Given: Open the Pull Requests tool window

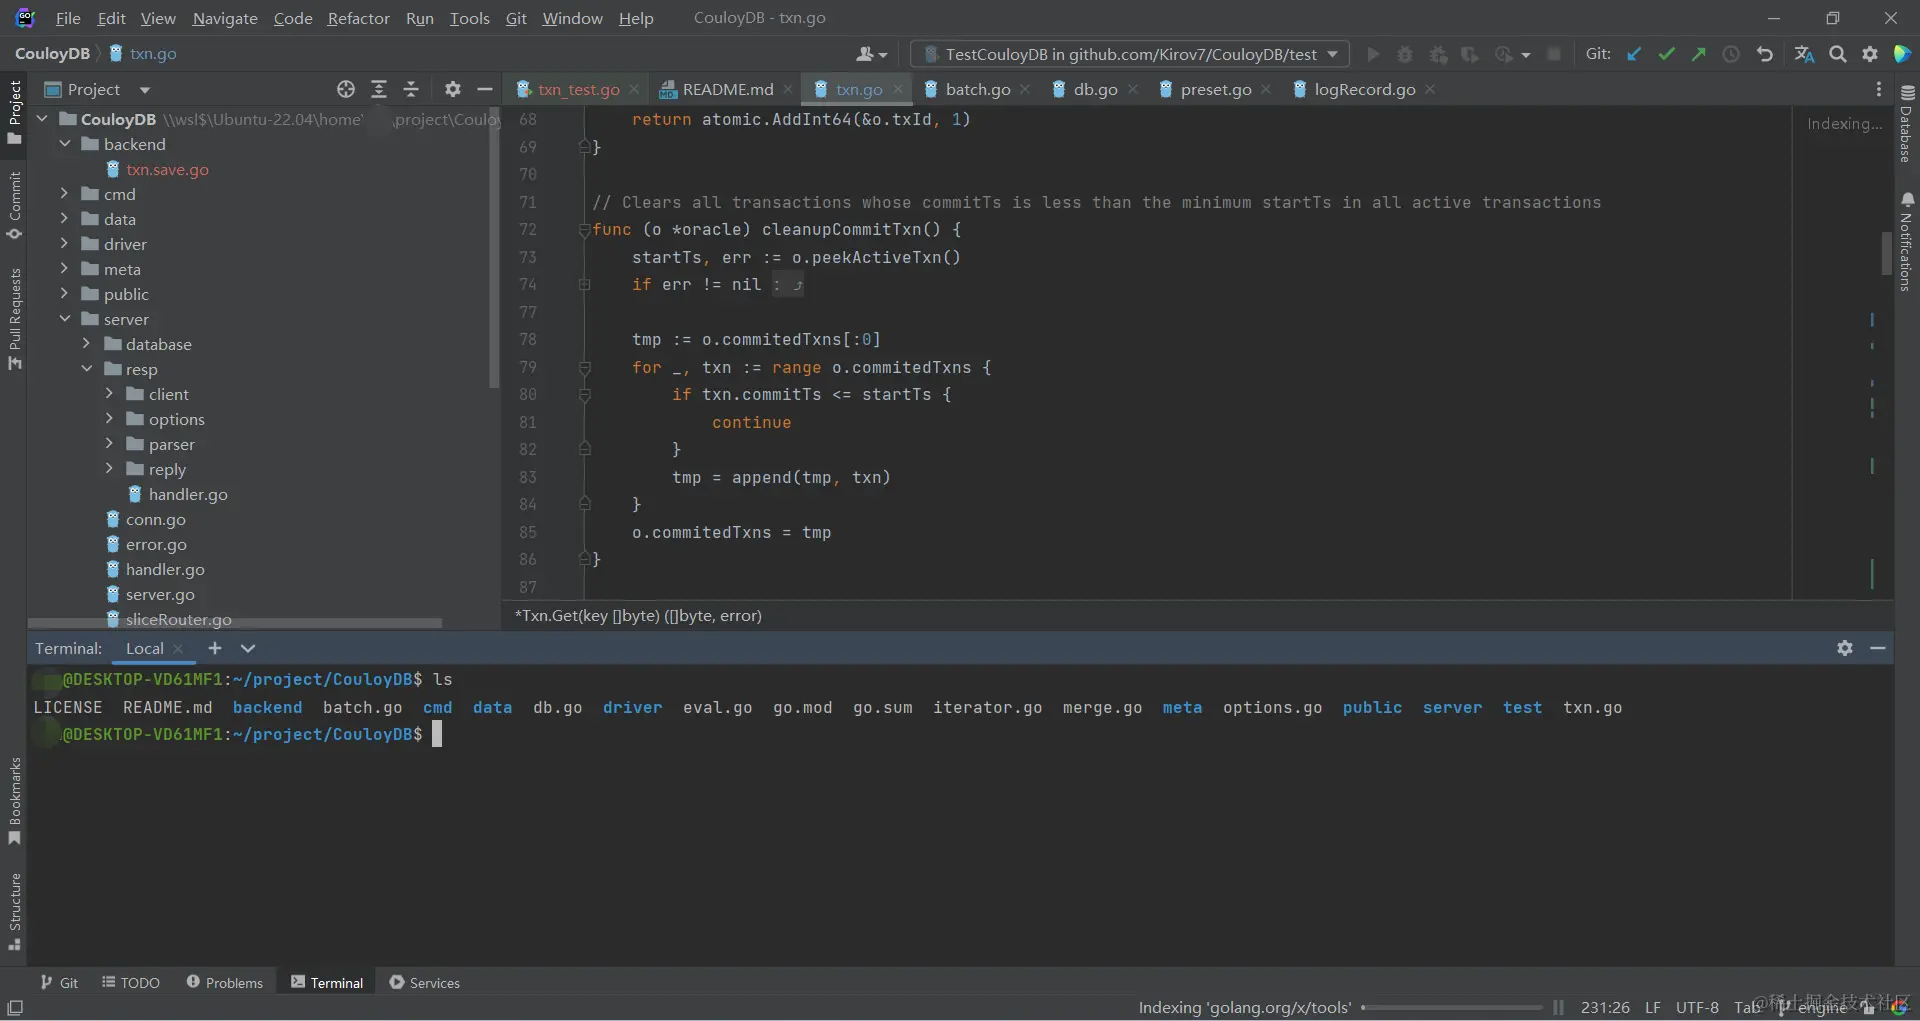Looking at the screenshot, I should click(x=14, y=318).
